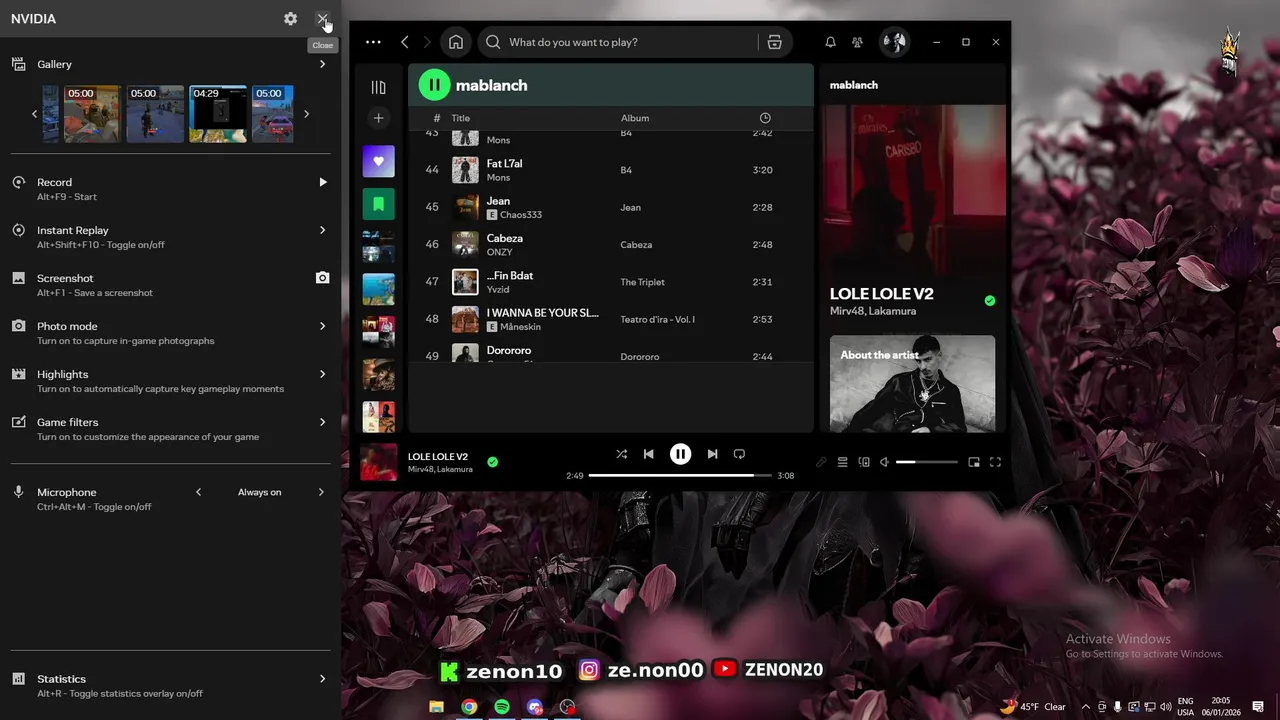Screen dimensions: 1280x720
Task: Seek on the song progress bar
Action: pos(680,476)
